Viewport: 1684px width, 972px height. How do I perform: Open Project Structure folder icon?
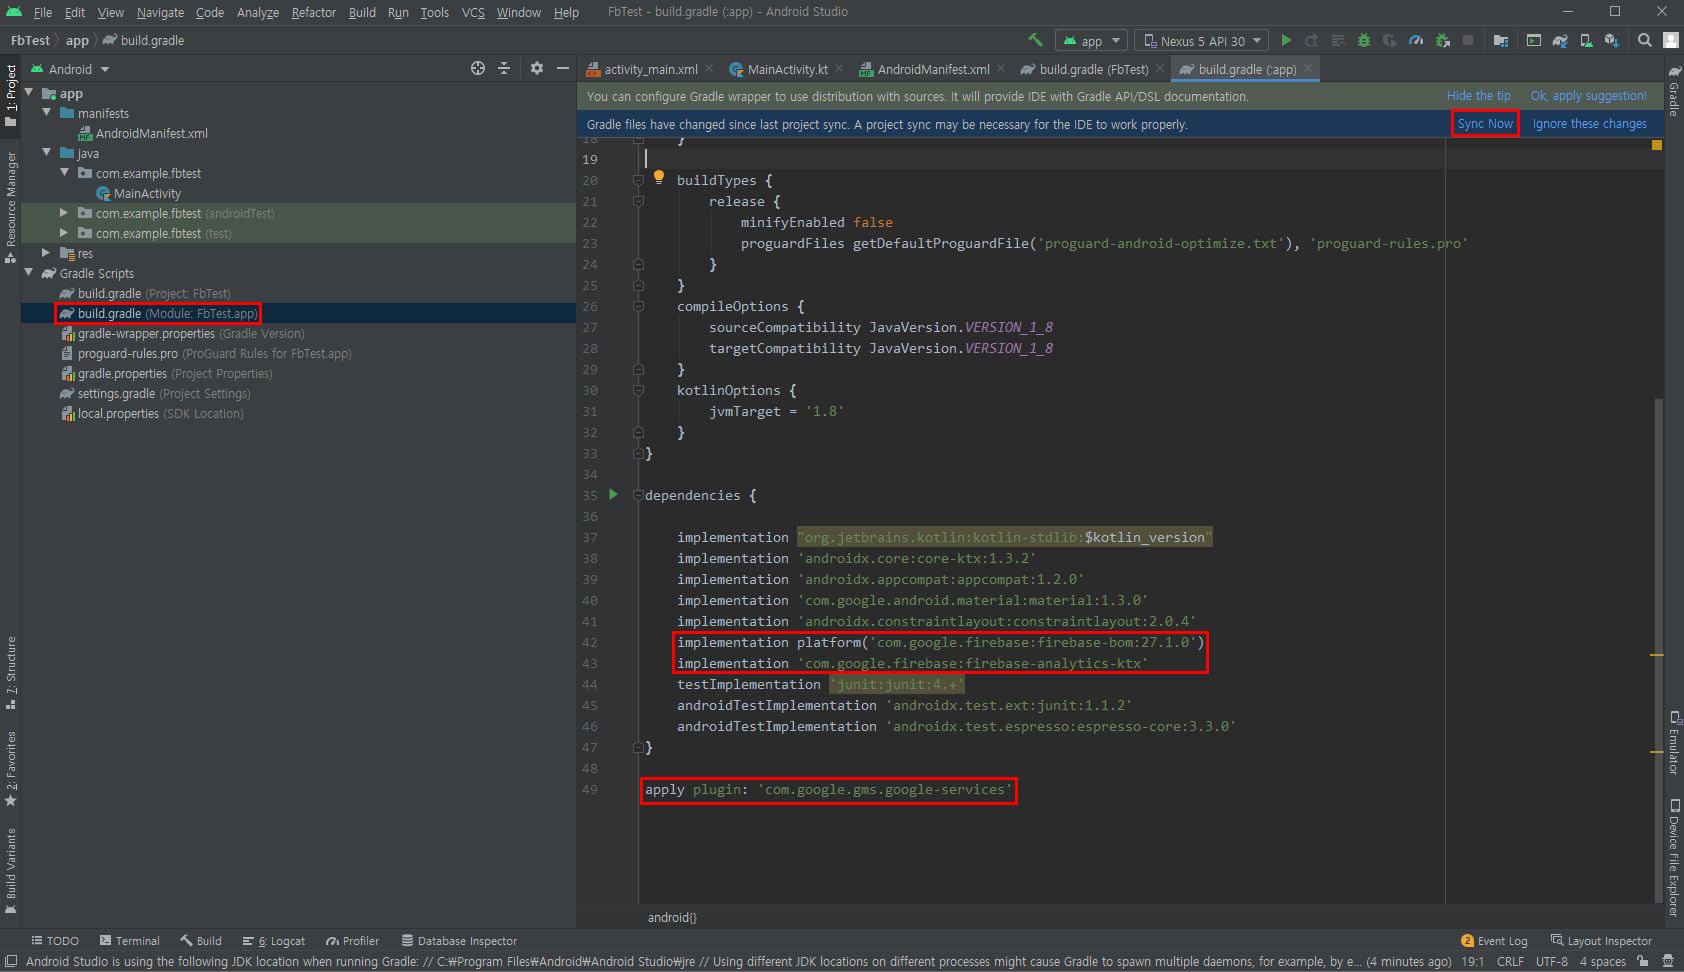tap(1500, 40)
